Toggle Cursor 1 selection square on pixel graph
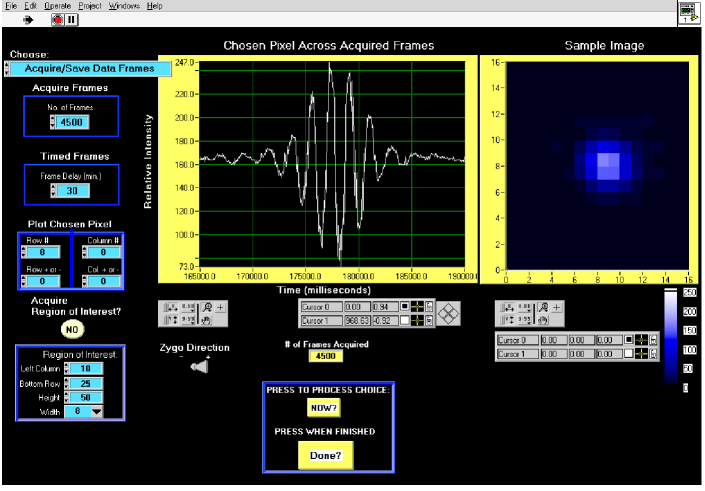Screen dimensions: 705x491 pos(405,320)
